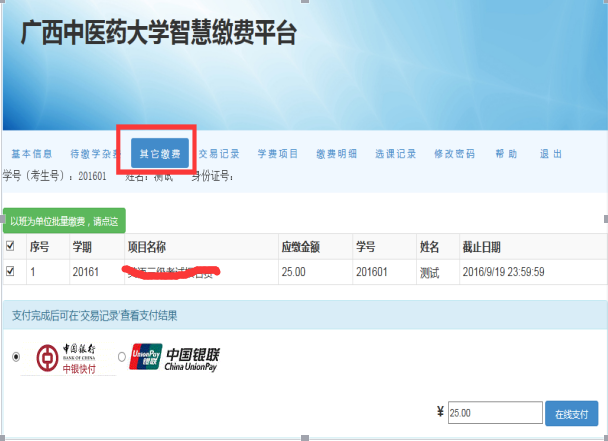This screenshot has width=608, height=441.
Task: Select the UnionPay payment radio button
Action: (122, 357)
